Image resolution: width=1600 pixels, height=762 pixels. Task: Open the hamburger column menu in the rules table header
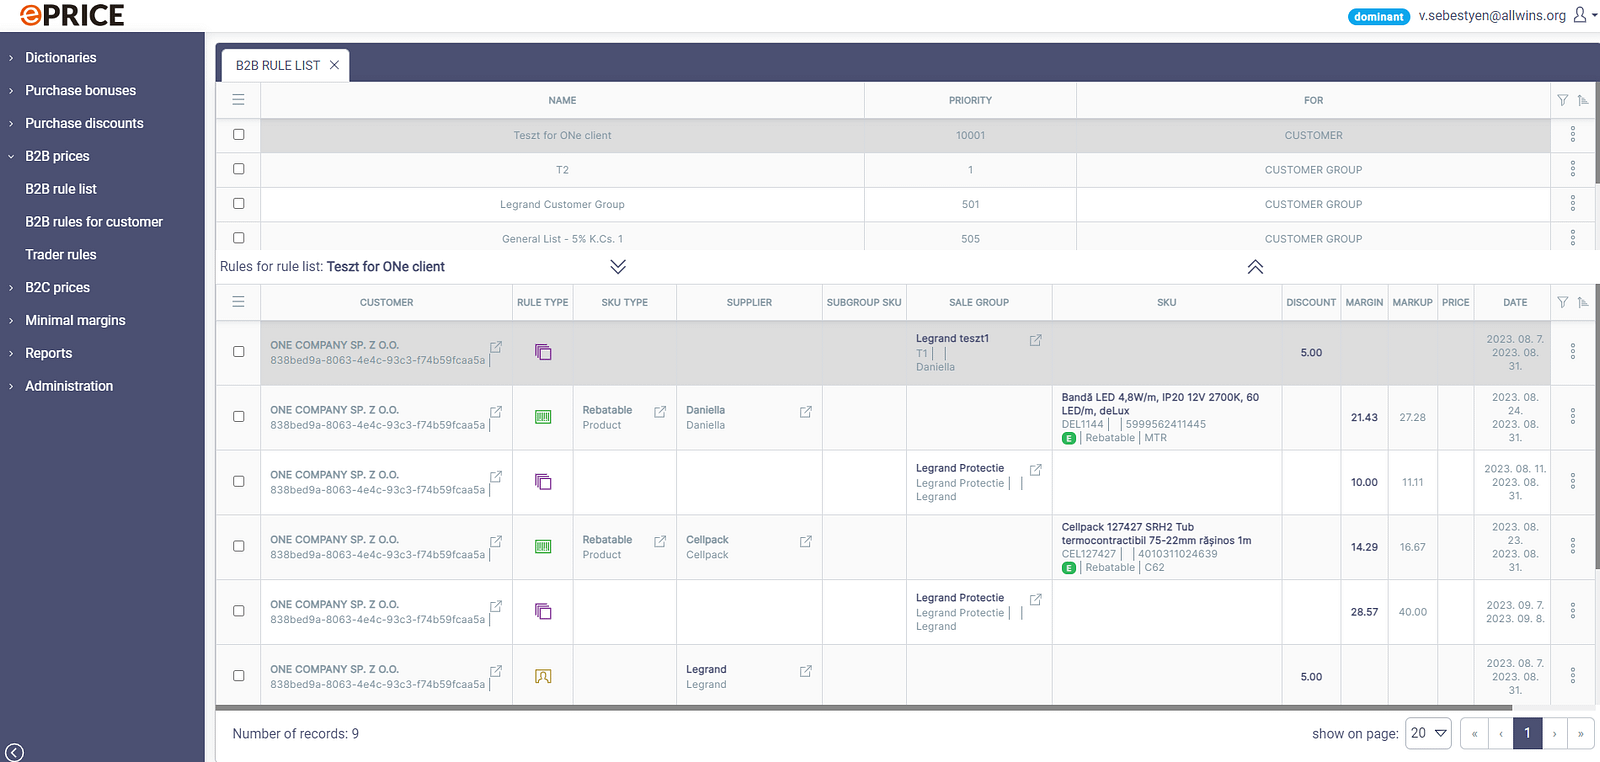238,301
